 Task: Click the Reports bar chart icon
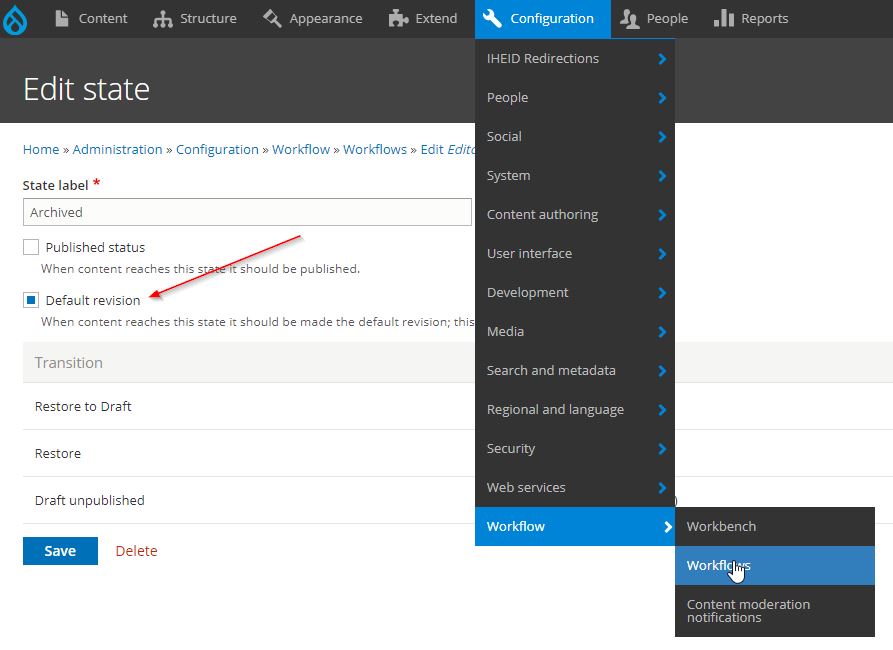pyautogui.click(x=724, y=18)
